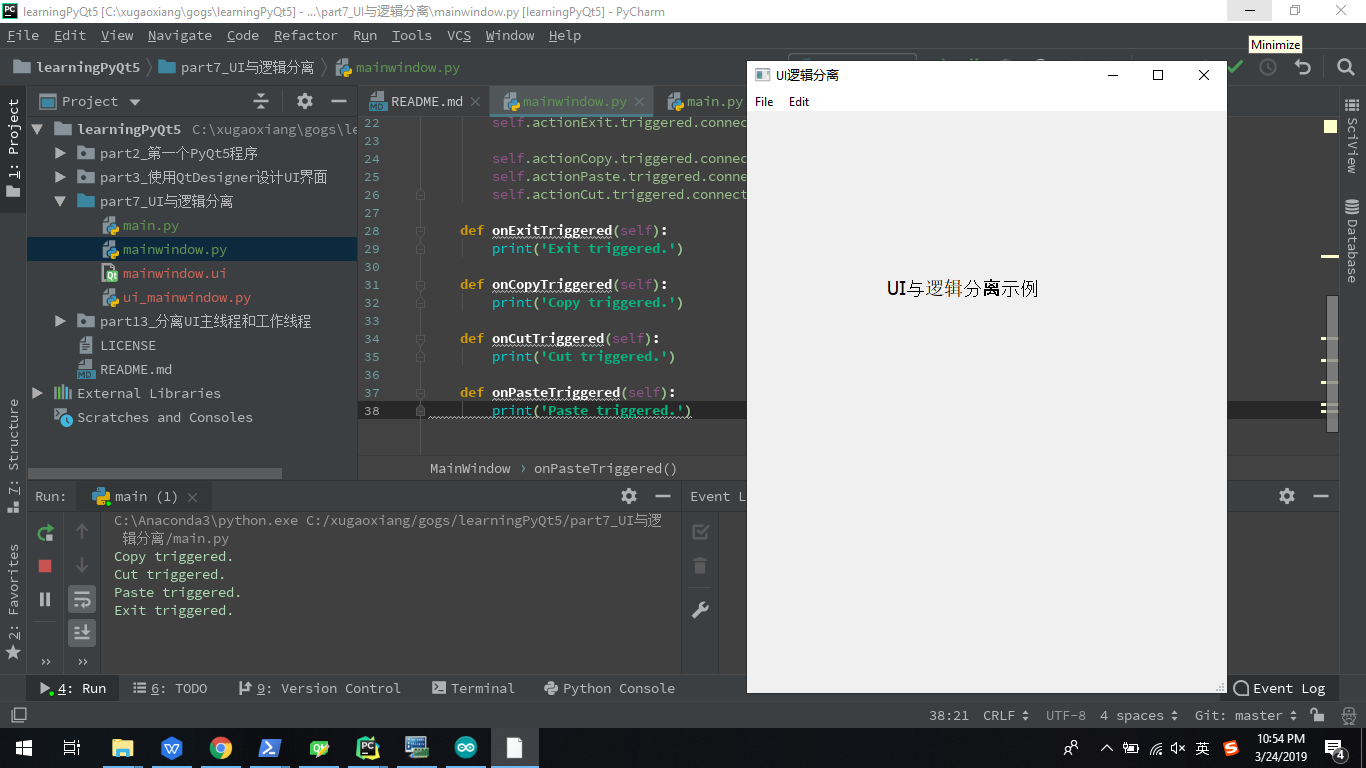Viewport: 1366px width, 768px height.
Task: Hide the Run tool window
Action: [663, 496]
